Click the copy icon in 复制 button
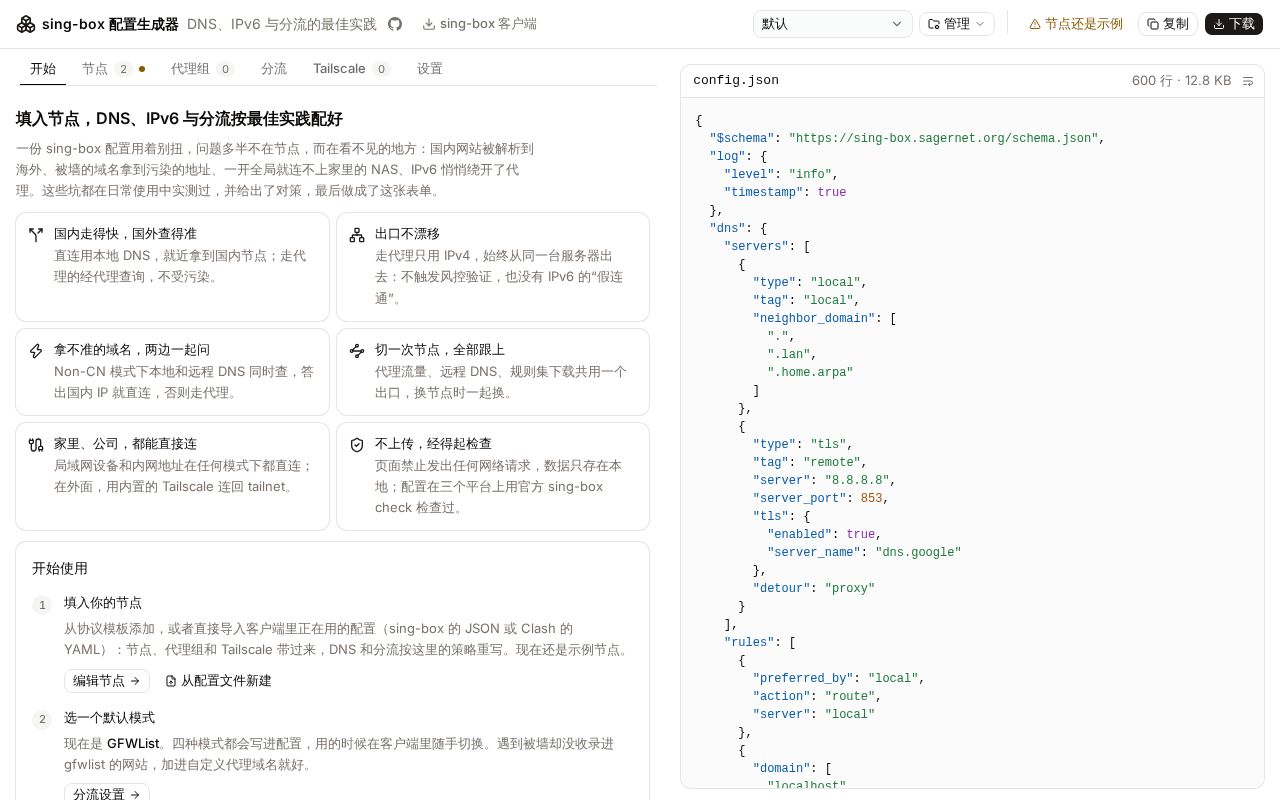Viewport: 1280px width, 800px height. point(1153,24)
